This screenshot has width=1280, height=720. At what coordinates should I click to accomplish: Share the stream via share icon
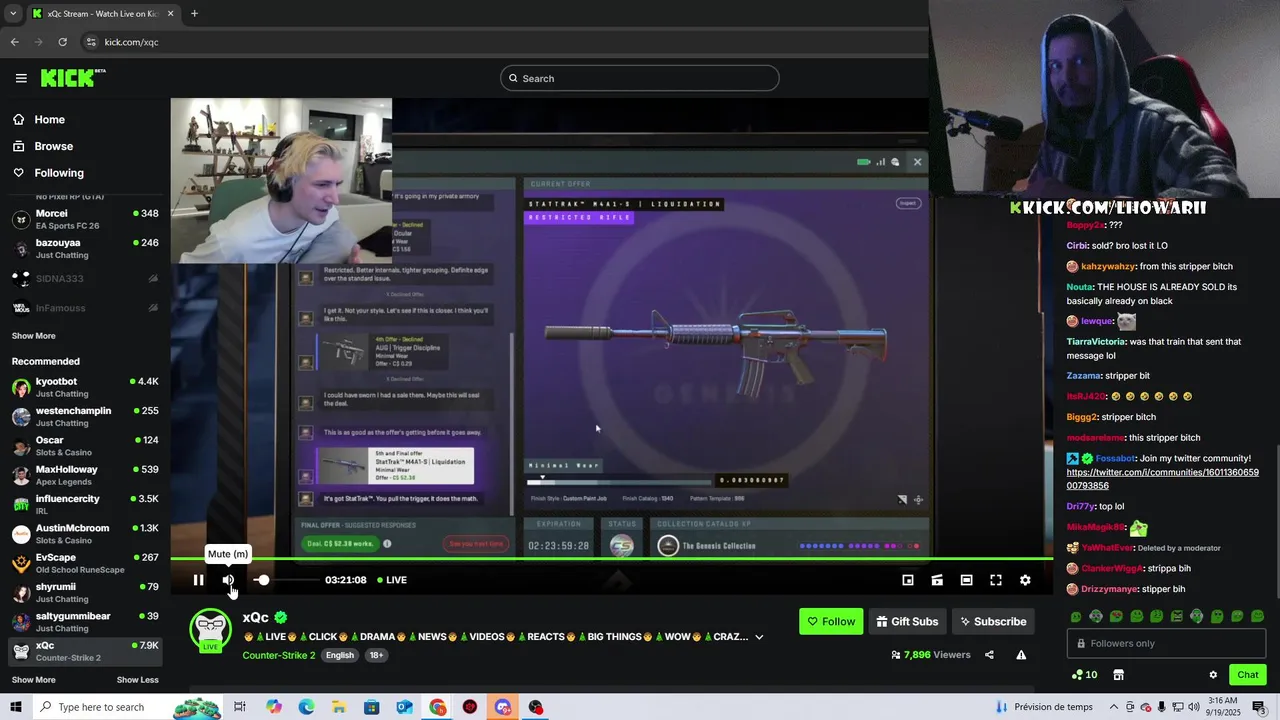point(989,655)
